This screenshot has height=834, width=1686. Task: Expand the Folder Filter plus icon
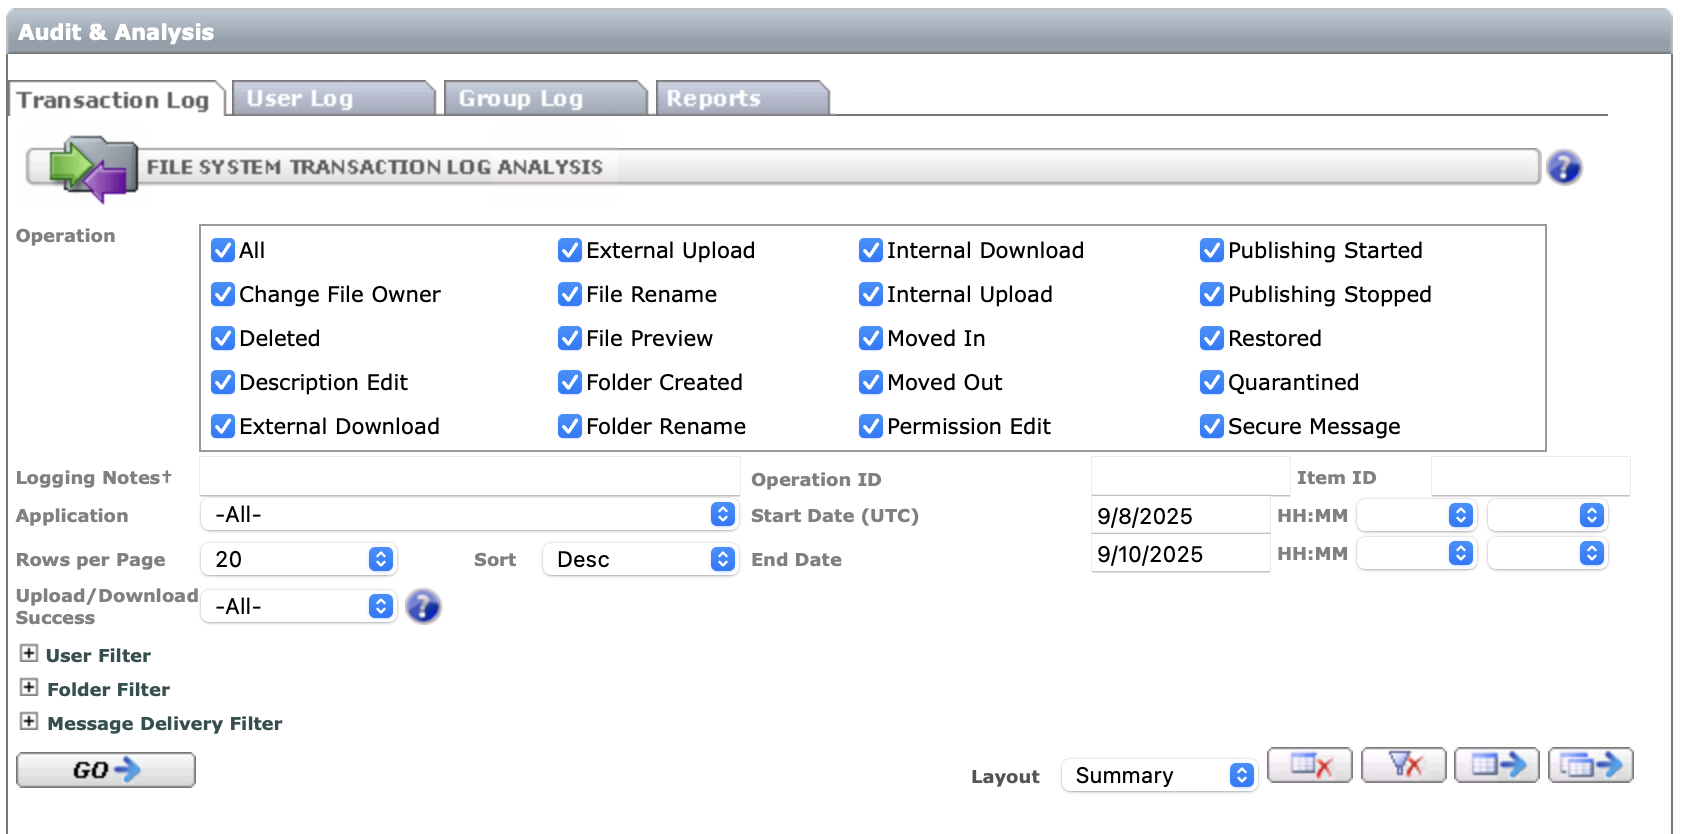coord(29,688)
